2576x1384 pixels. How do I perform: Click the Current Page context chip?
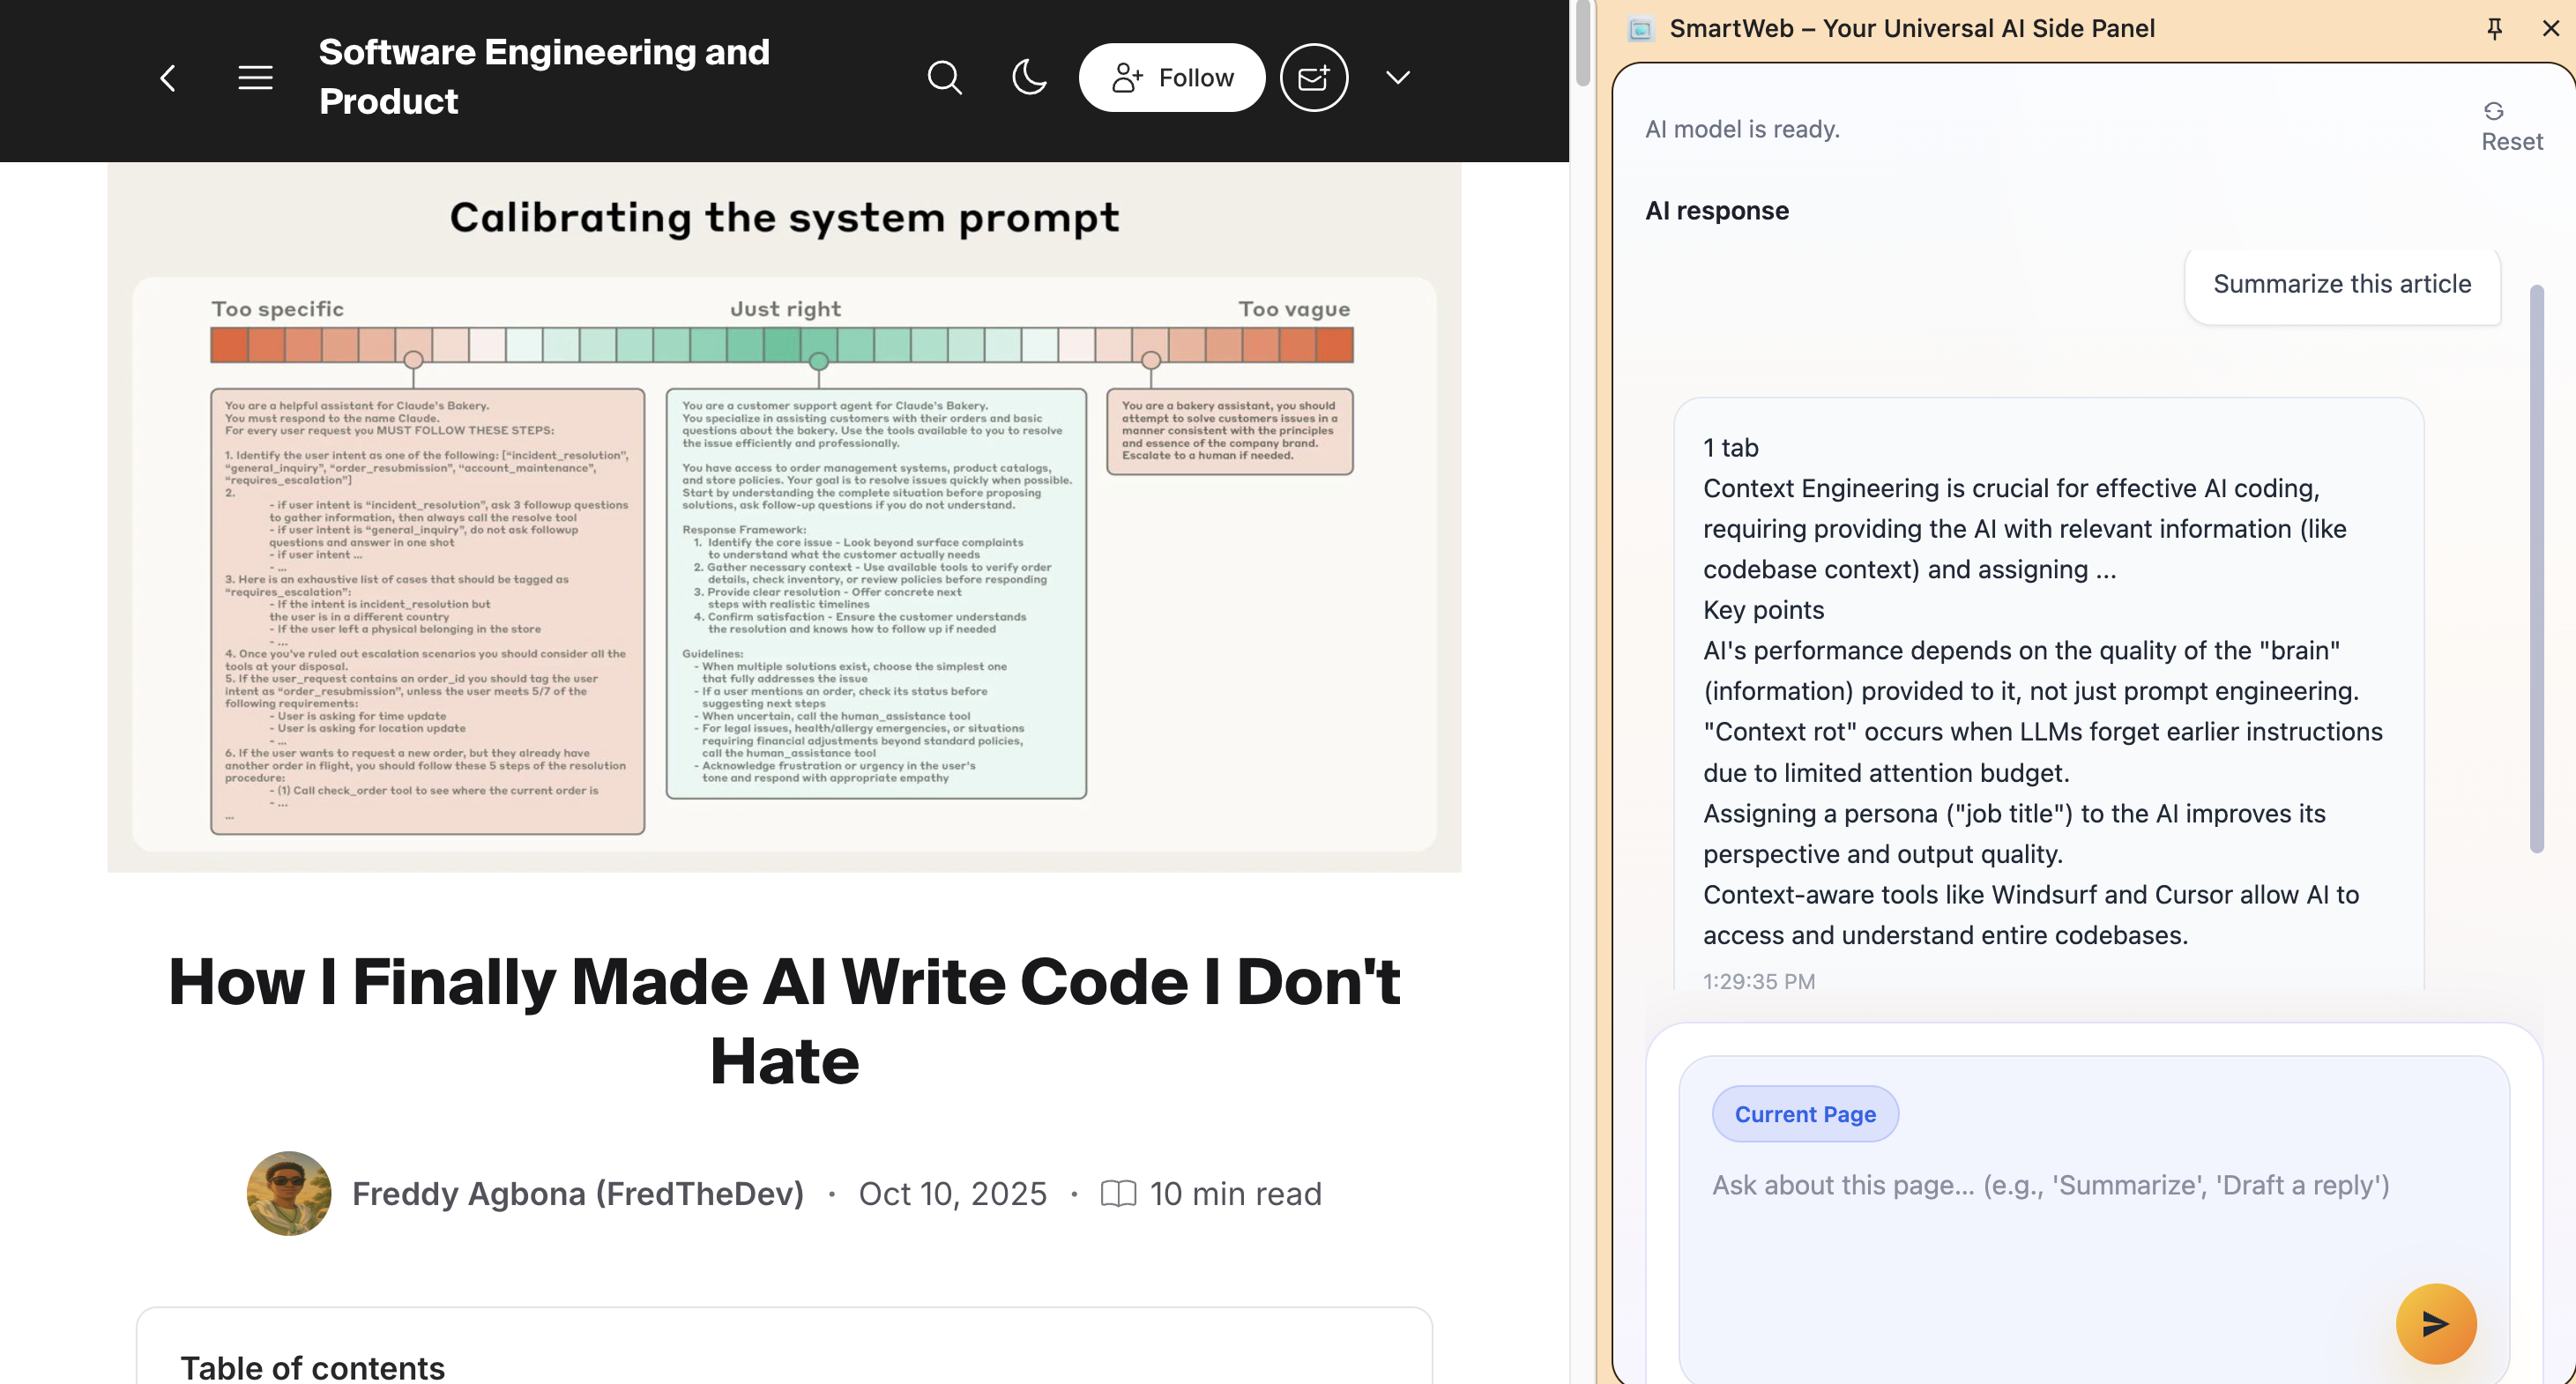(x=1805, y=1114)
